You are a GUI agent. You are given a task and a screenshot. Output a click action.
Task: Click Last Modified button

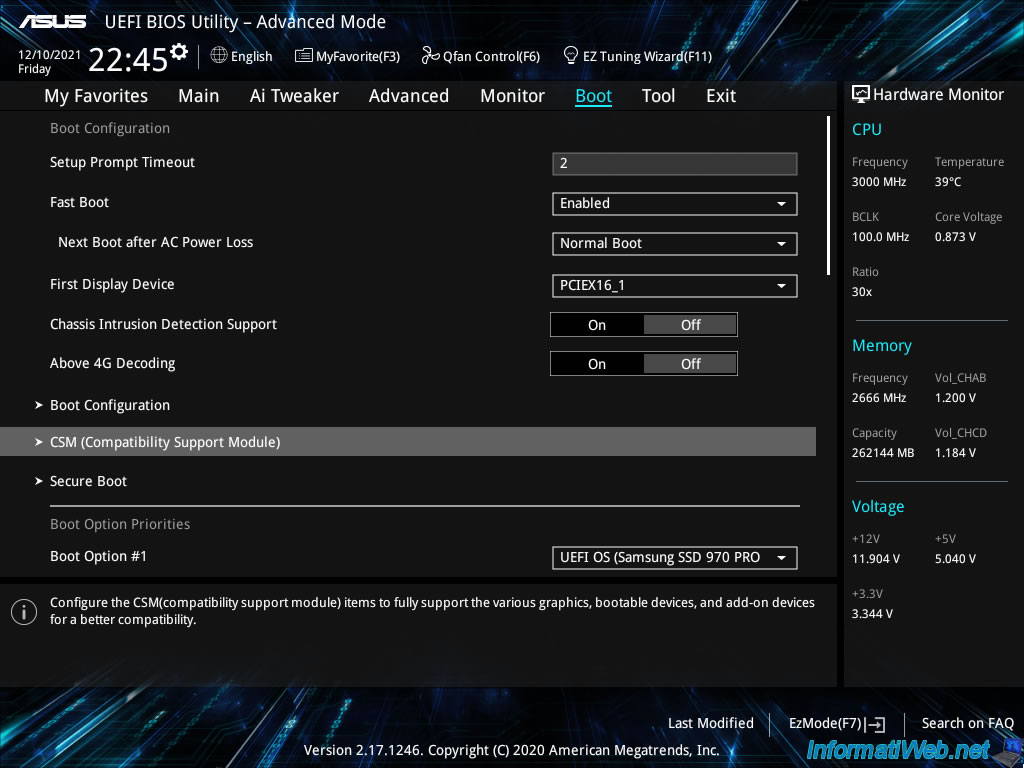(710, 724)
